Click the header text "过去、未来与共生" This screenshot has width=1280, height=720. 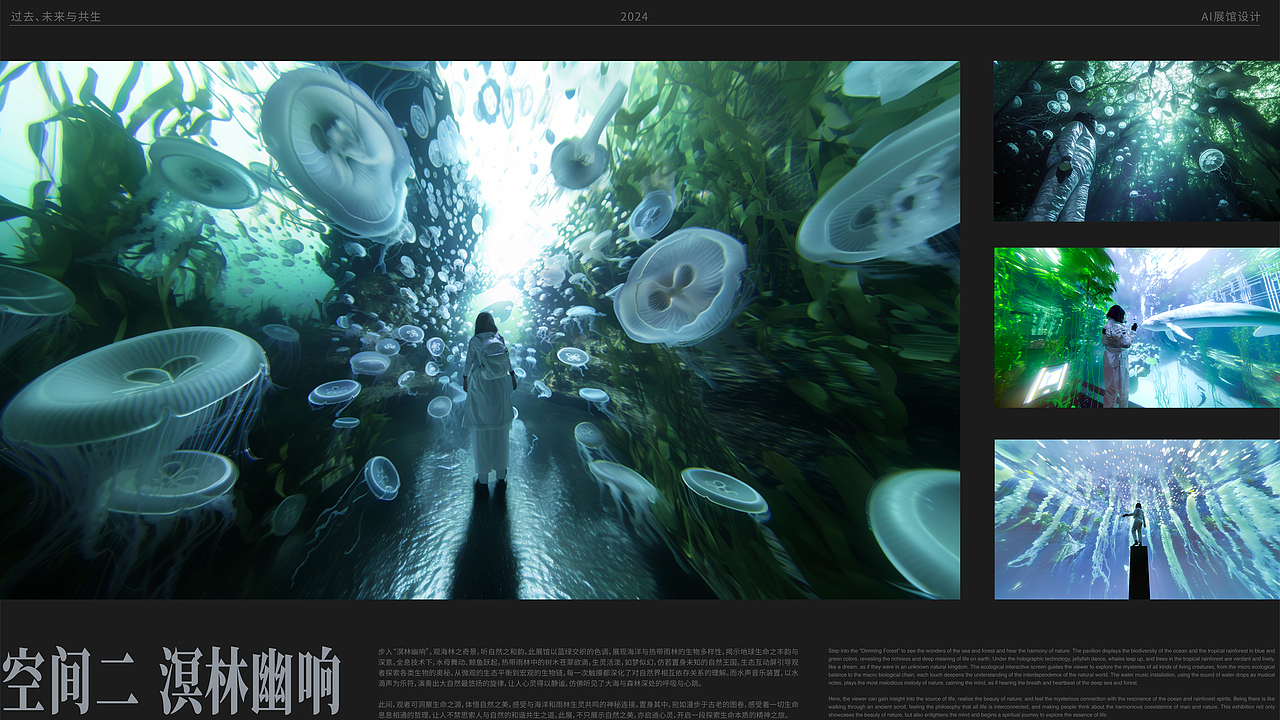(x=55, y=17)
